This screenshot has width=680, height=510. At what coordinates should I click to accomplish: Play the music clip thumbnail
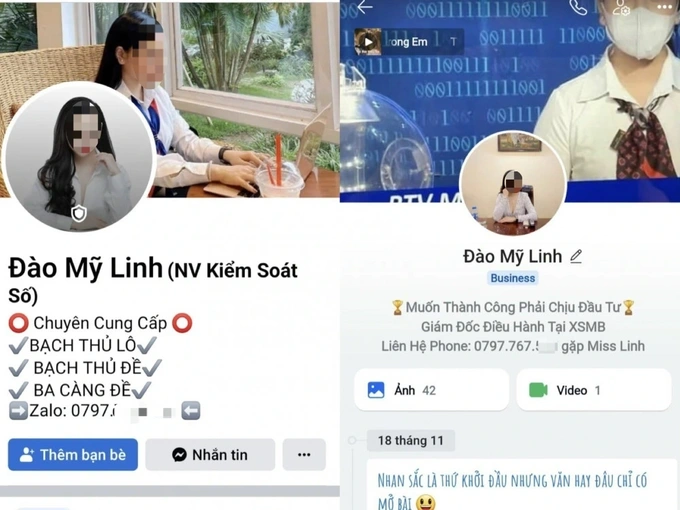pos(368,42)
